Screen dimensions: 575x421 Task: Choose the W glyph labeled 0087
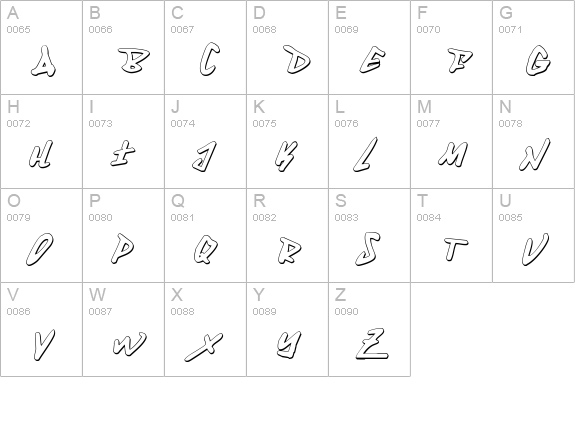tap(124, 329)
